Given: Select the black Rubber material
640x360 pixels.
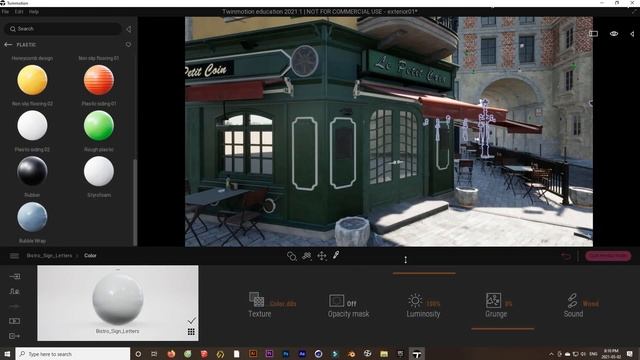Looking at the screenshot, I should click(x=32, y=171).
